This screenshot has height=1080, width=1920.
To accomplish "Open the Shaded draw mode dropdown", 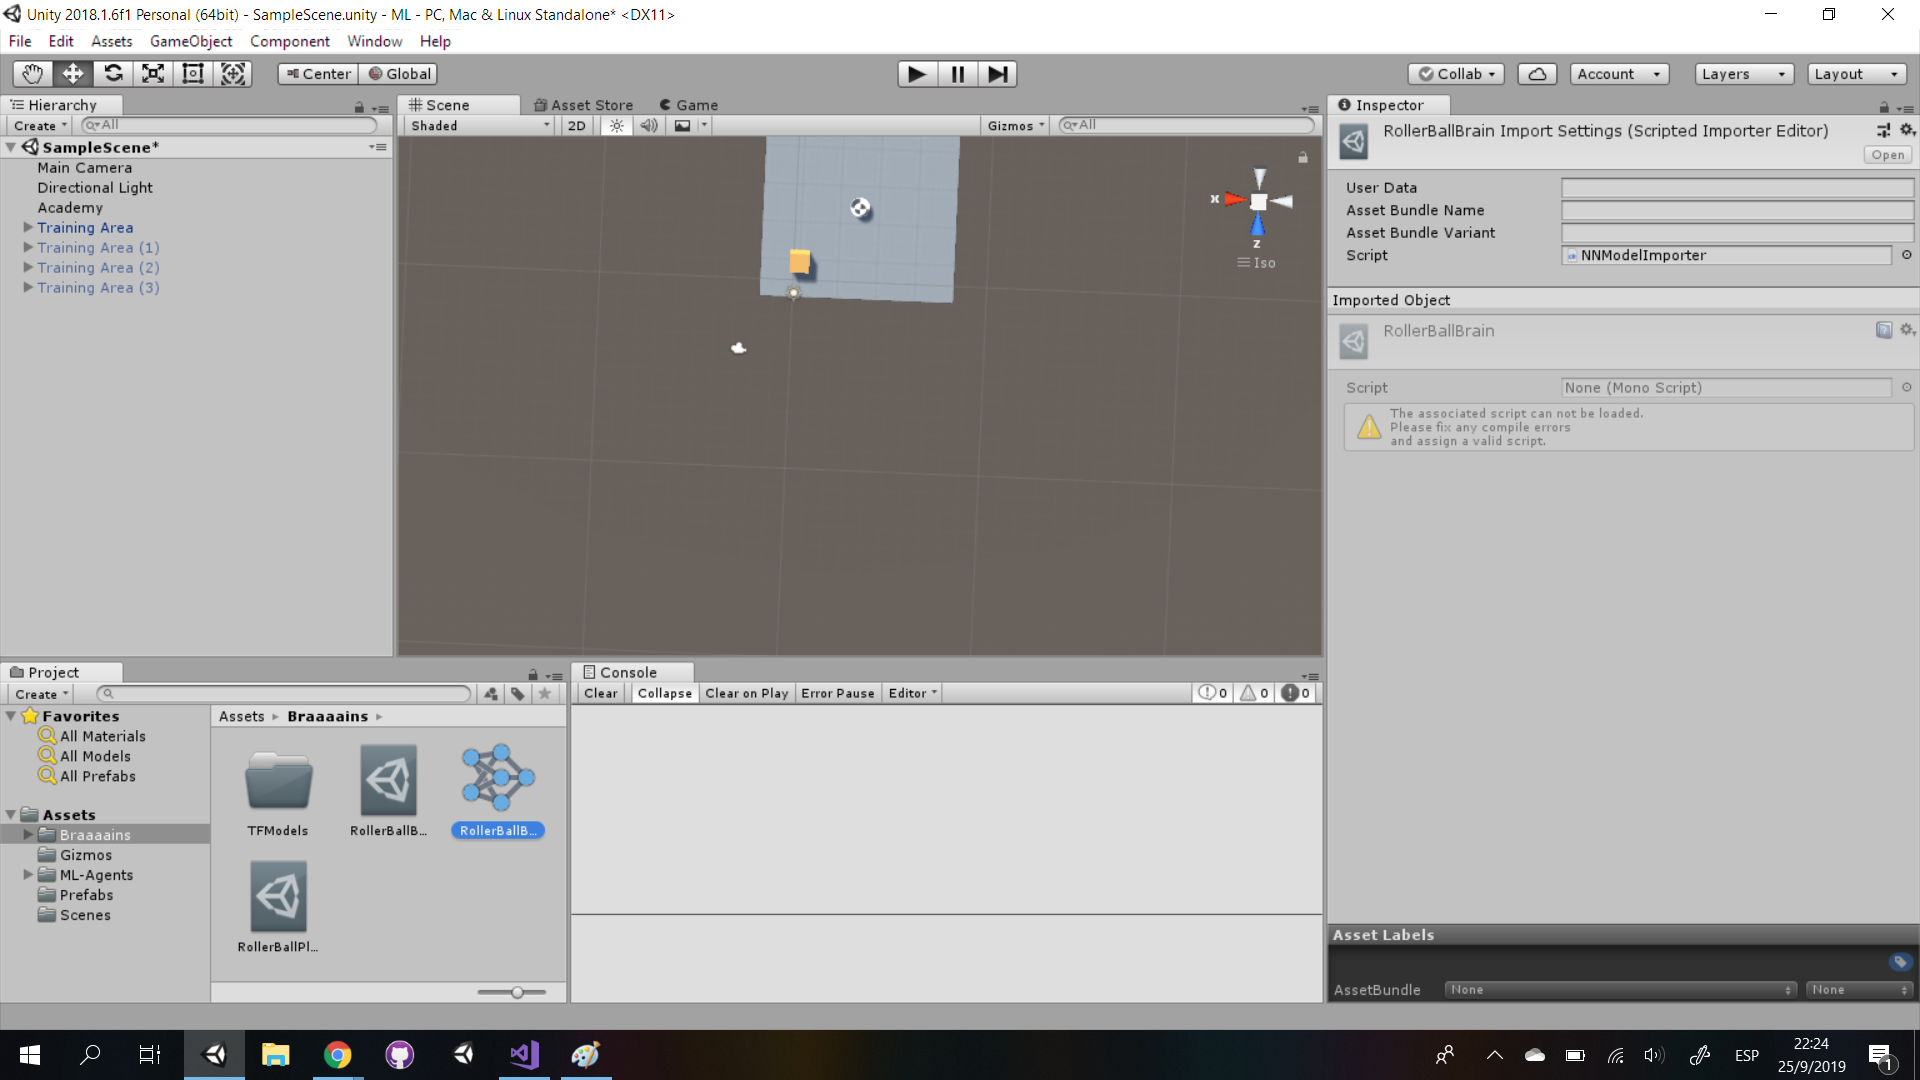I will 478,125.
